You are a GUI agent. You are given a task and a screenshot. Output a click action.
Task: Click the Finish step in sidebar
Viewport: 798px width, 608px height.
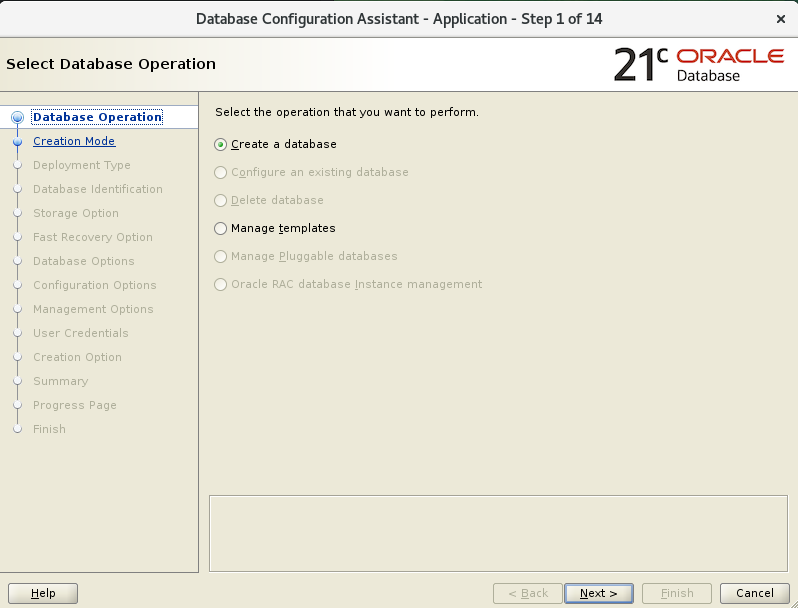49,428
